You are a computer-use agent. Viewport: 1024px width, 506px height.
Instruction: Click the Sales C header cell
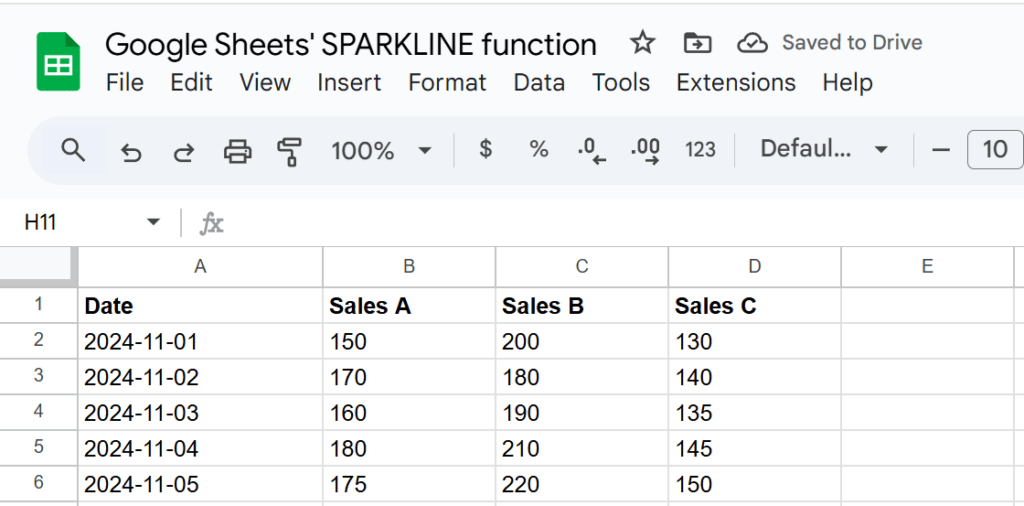pos(754,306)
